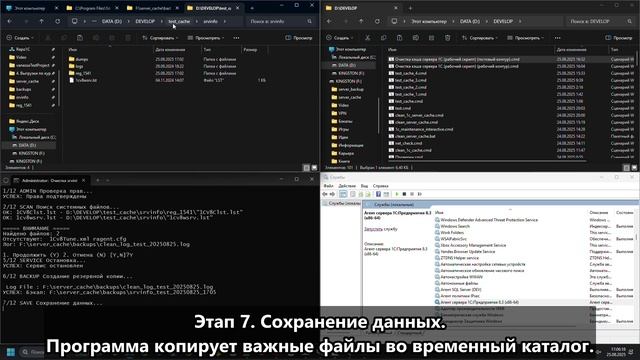Add a new tab in DEVELOP Explorer window
Image resolution: width=640 pixels, height=360 pixels.
(410, 8)
